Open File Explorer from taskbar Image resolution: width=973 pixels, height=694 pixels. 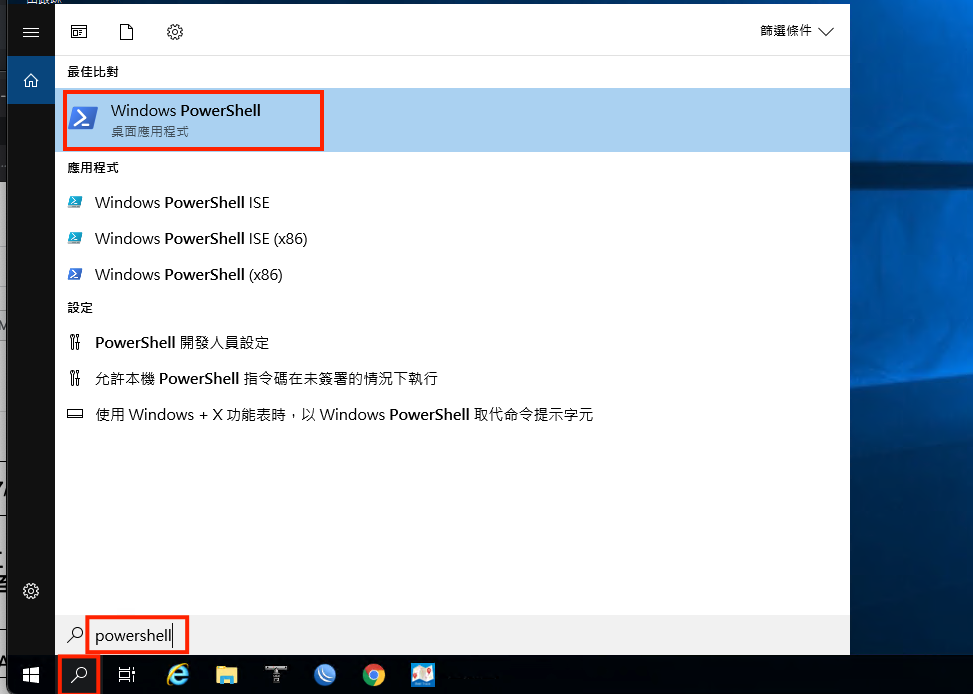point(227,675)
